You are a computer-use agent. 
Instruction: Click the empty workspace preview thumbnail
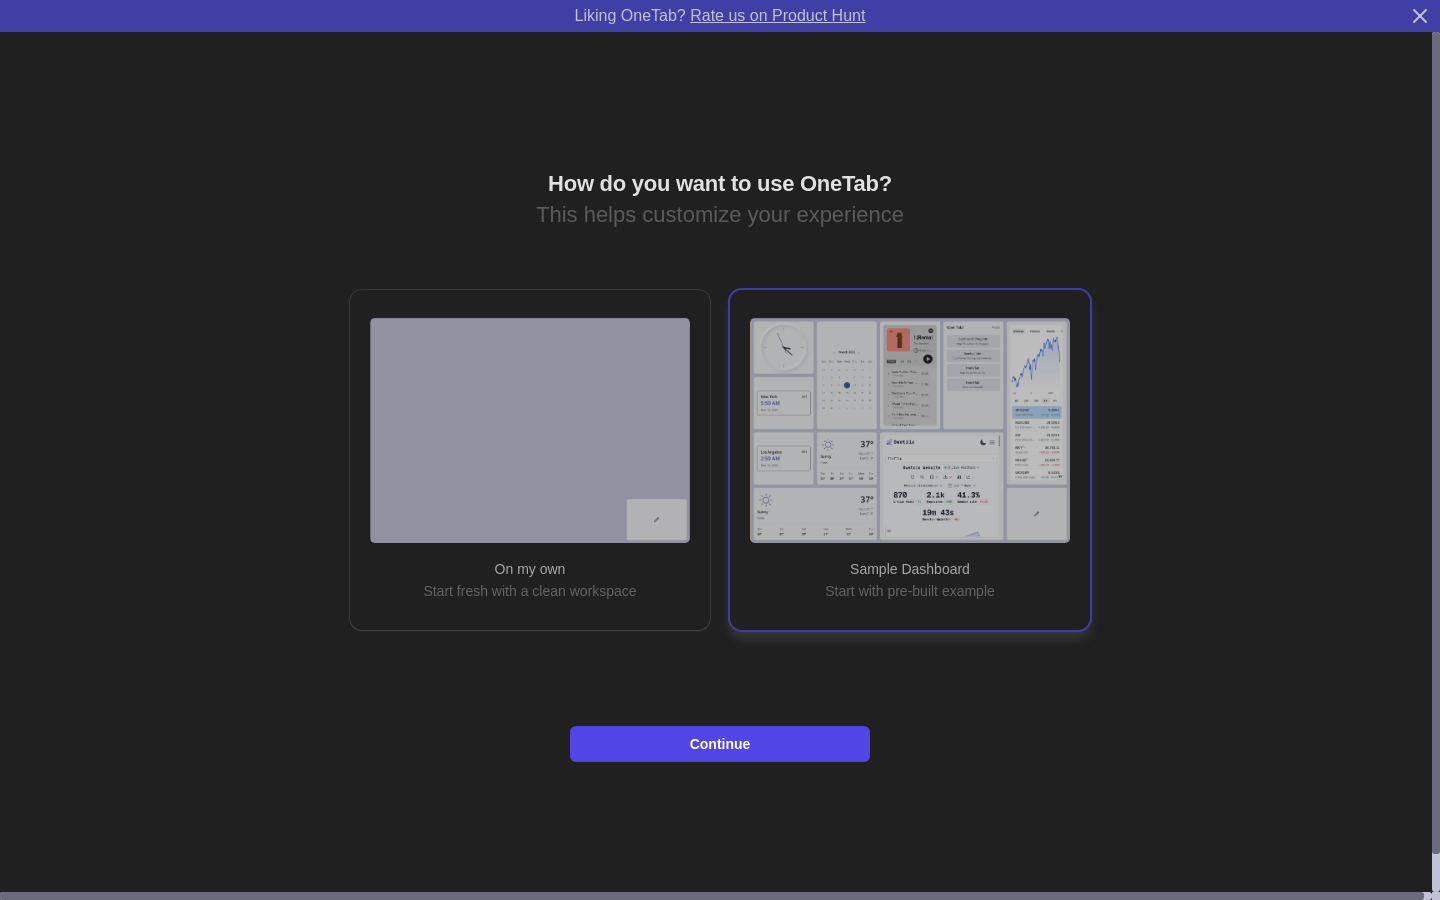(x=530, y=430)
